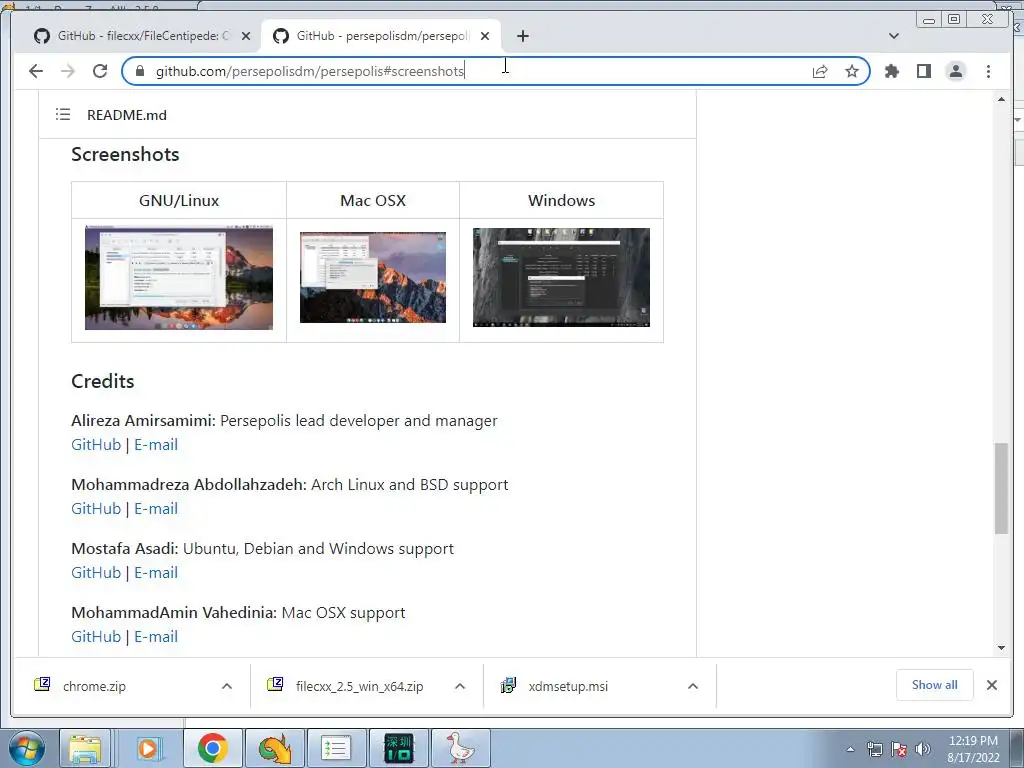
Task: Open a new tab with plus button
Action: click(522, 36)
